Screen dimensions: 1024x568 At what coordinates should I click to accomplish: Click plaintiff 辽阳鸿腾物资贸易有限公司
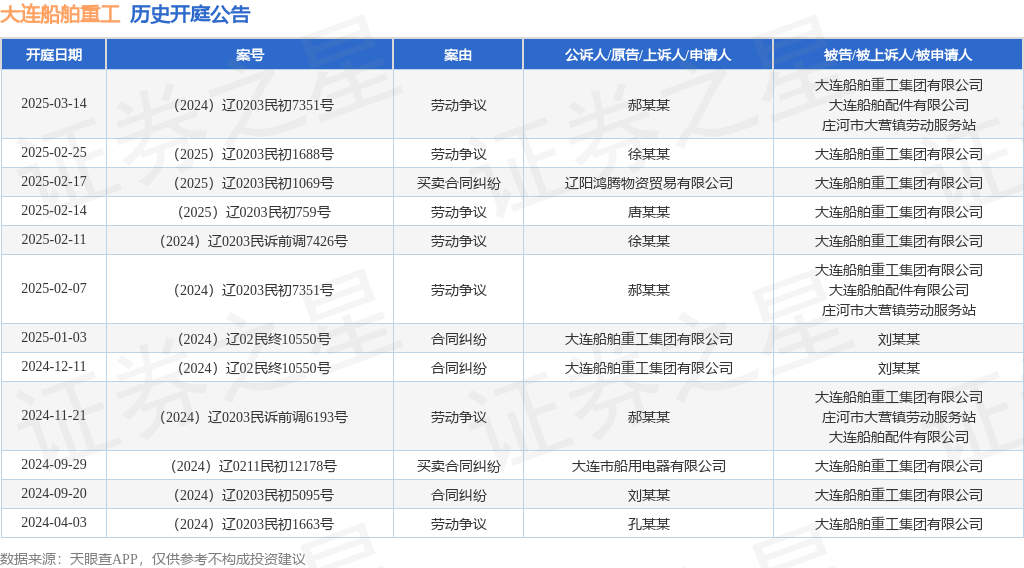(648, 183)
